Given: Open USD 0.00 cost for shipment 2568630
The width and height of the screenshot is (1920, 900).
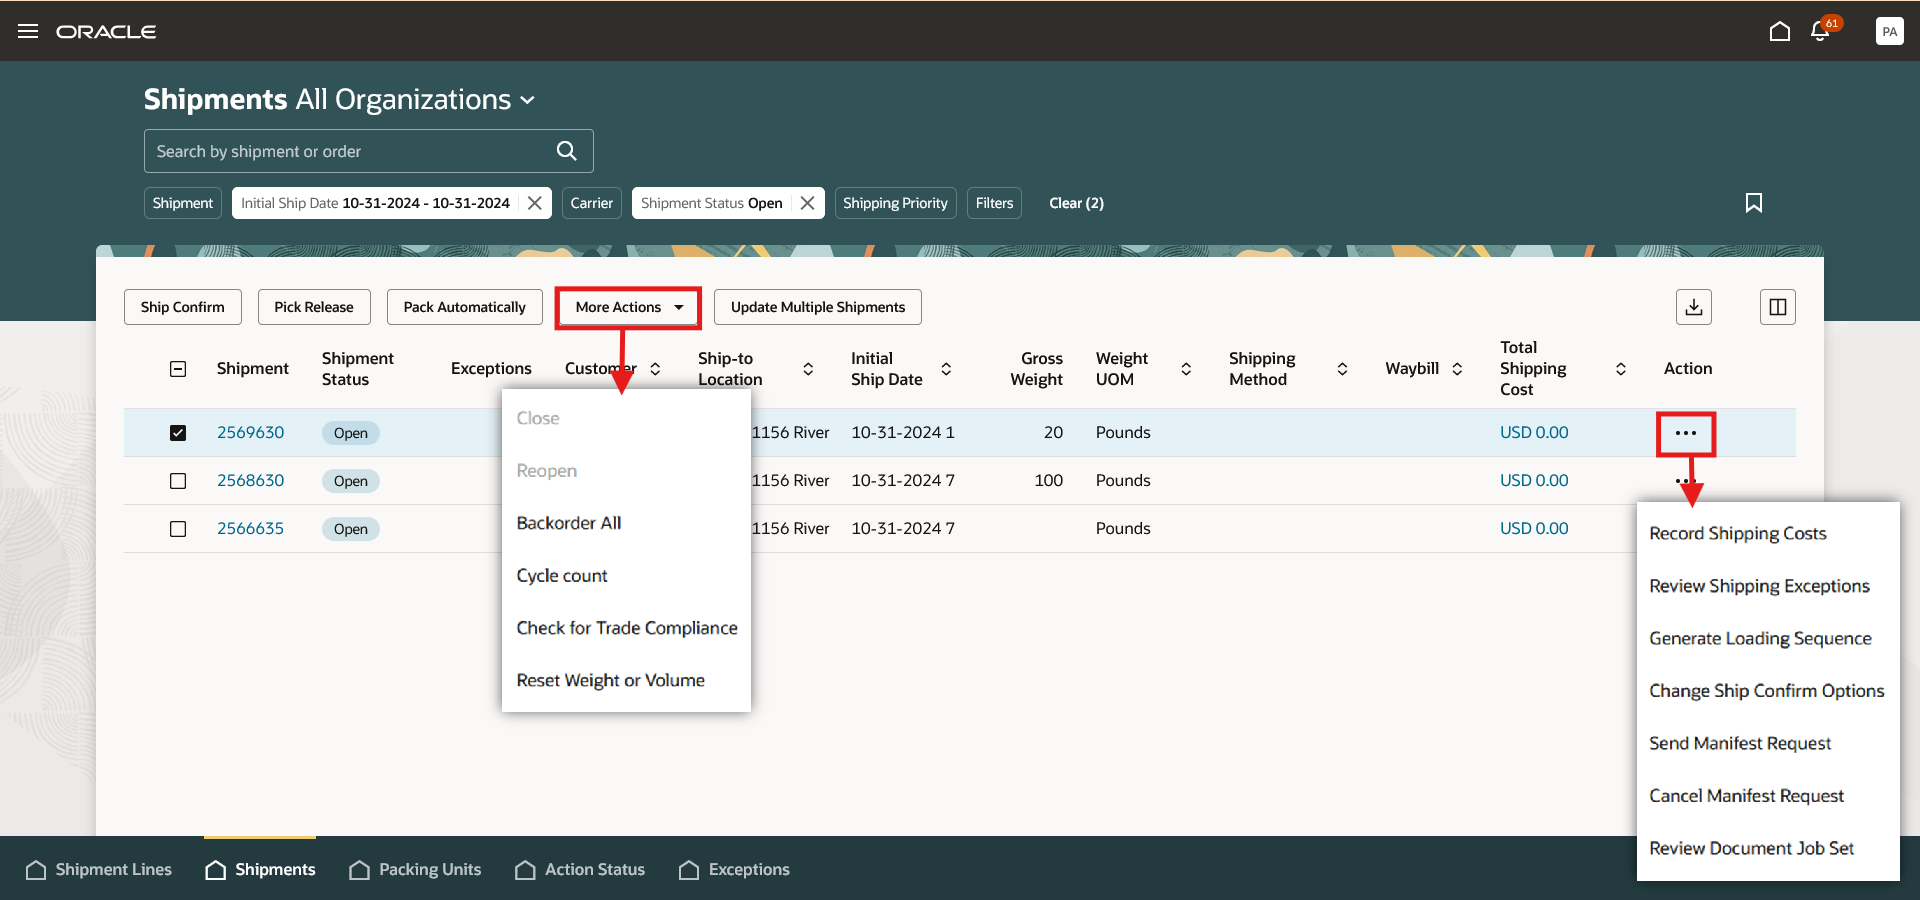Looking at the screenshot, I should coord(1534,481).
